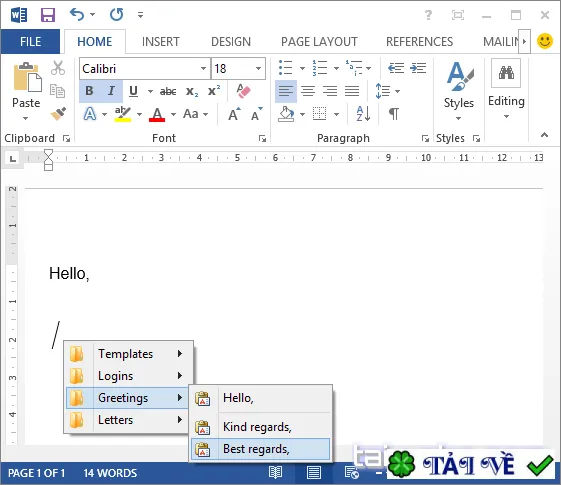Open the Calibri font name dropdown
Screen dimensions: 561x485
203,68
